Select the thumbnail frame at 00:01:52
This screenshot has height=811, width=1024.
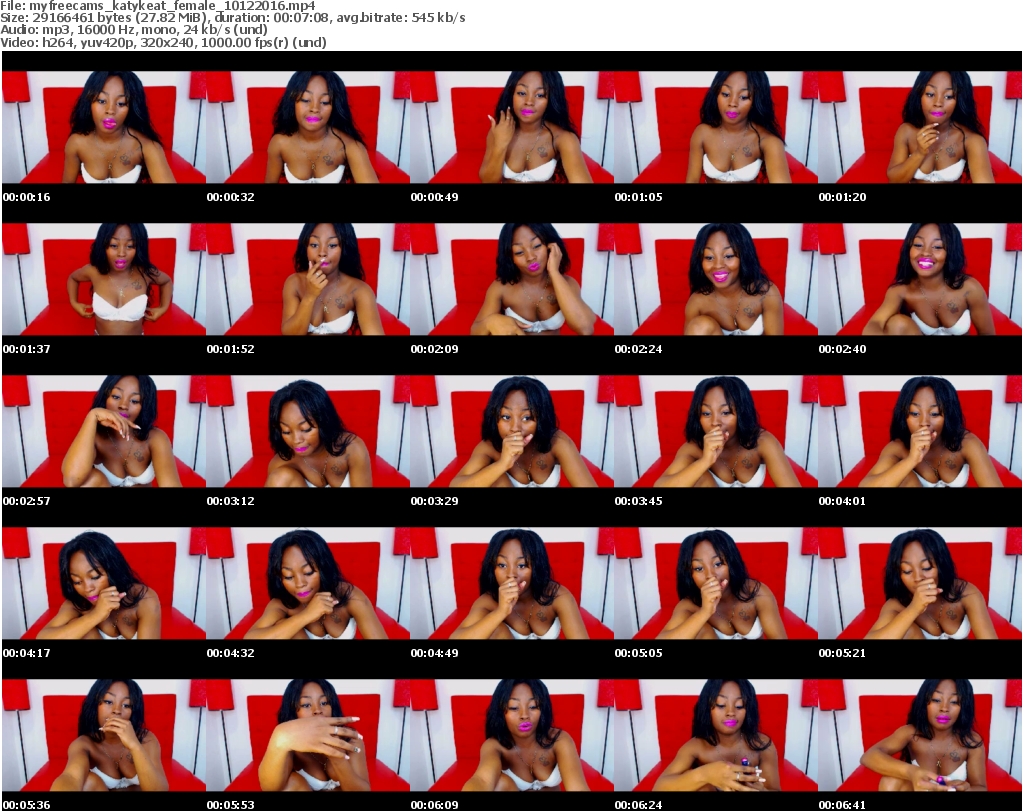(308, 279)
